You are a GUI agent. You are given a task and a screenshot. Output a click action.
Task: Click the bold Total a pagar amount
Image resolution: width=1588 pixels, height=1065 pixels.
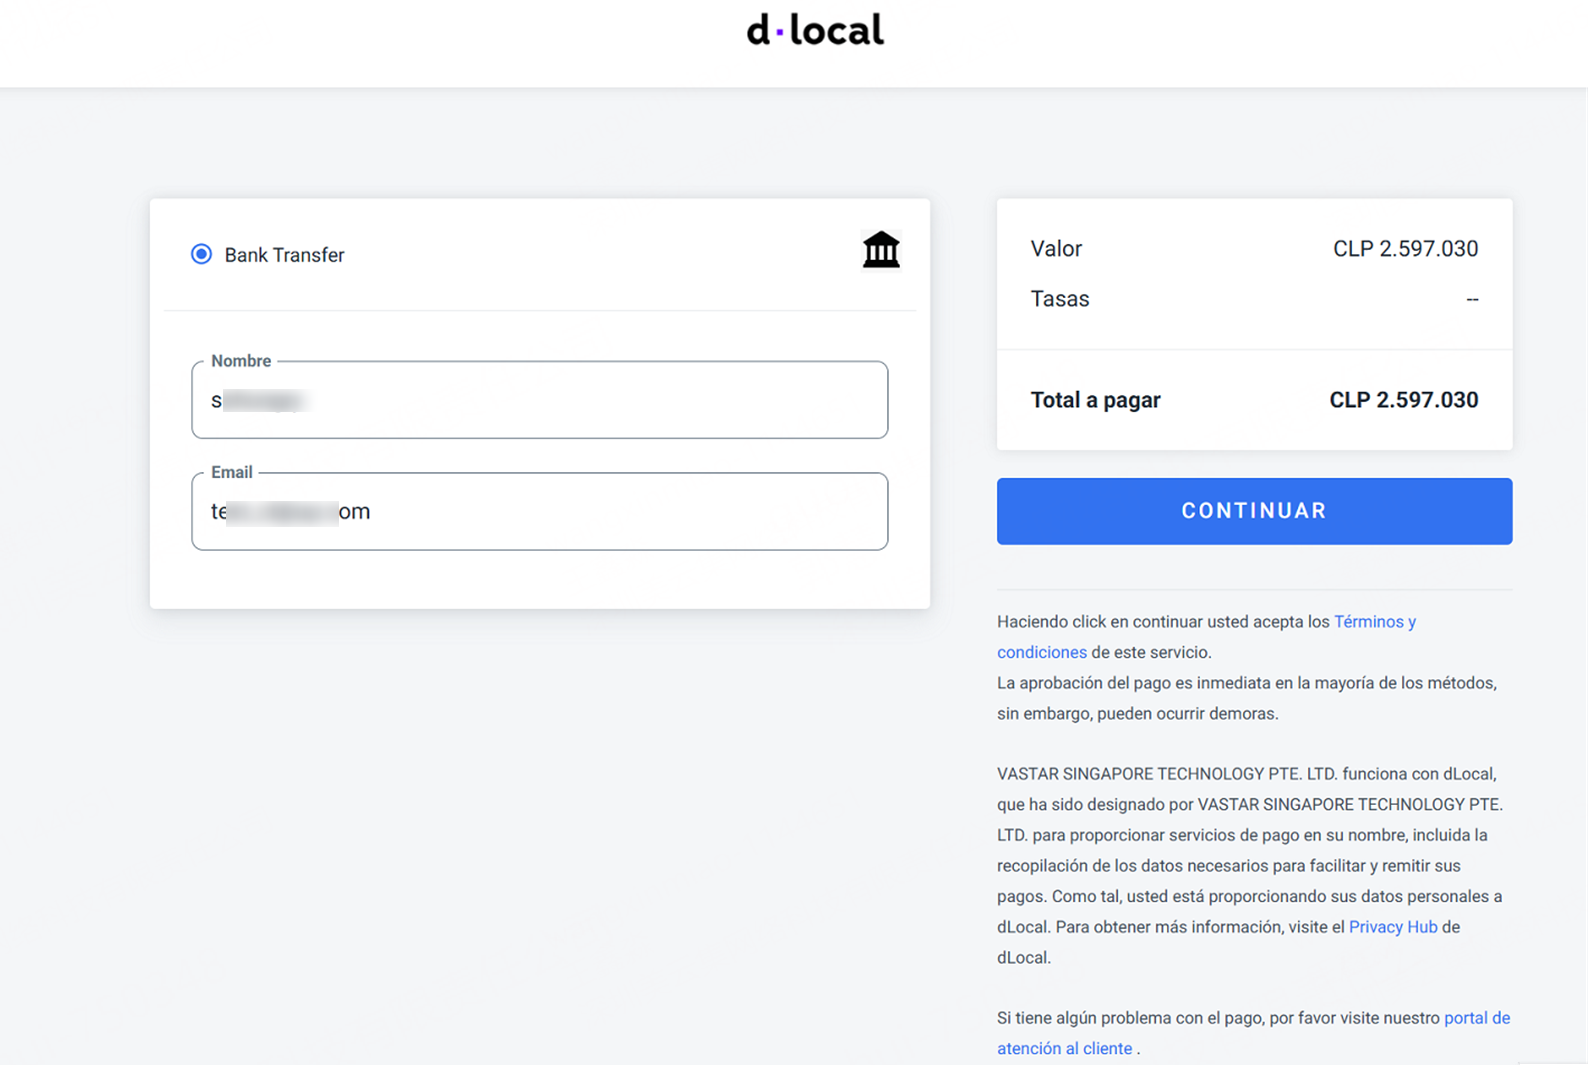coord(1403,400)
